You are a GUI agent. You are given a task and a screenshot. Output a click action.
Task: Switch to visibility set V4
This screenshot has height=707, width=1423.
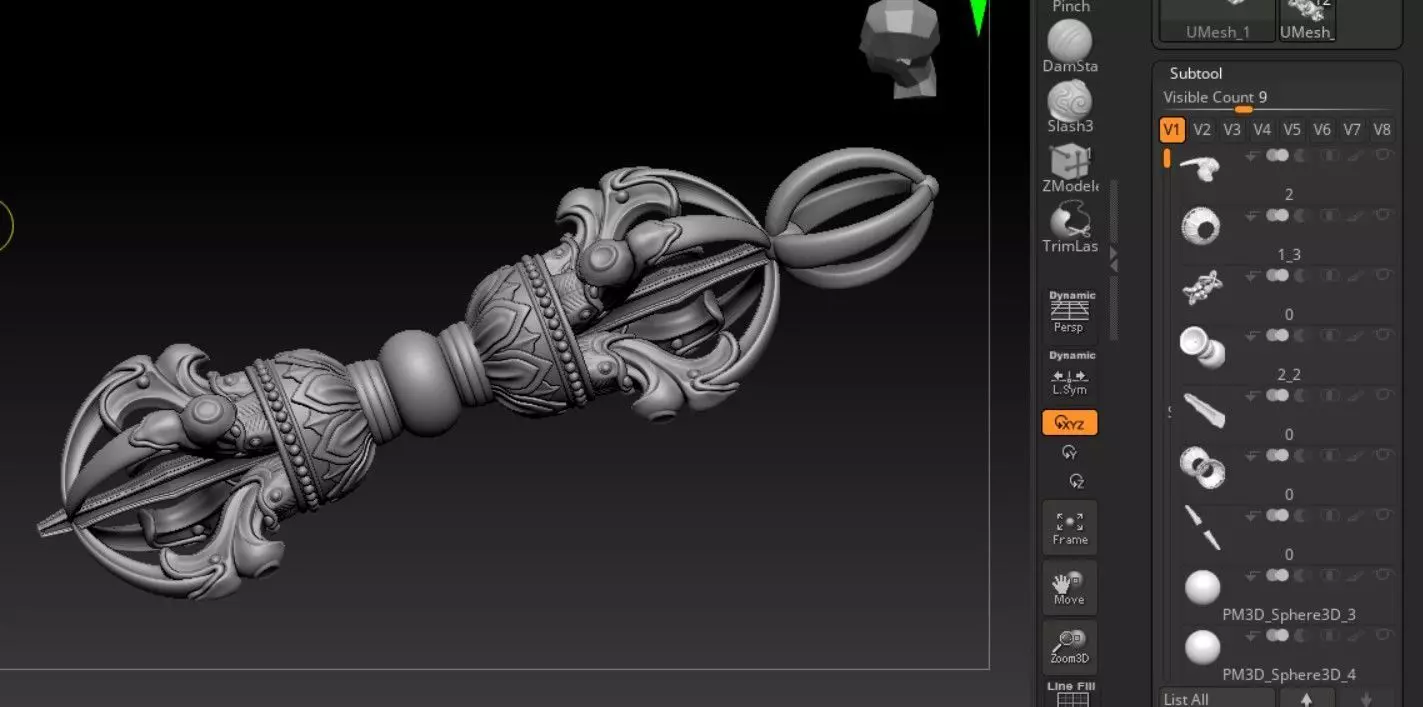[x=1262, y=130]
